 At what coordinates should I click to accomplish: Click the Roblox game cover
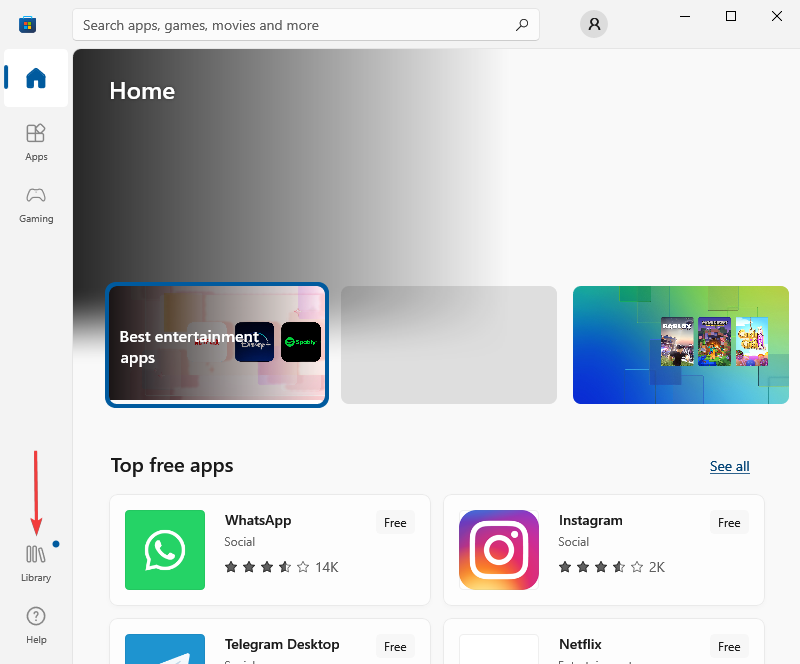coord(677,341)
